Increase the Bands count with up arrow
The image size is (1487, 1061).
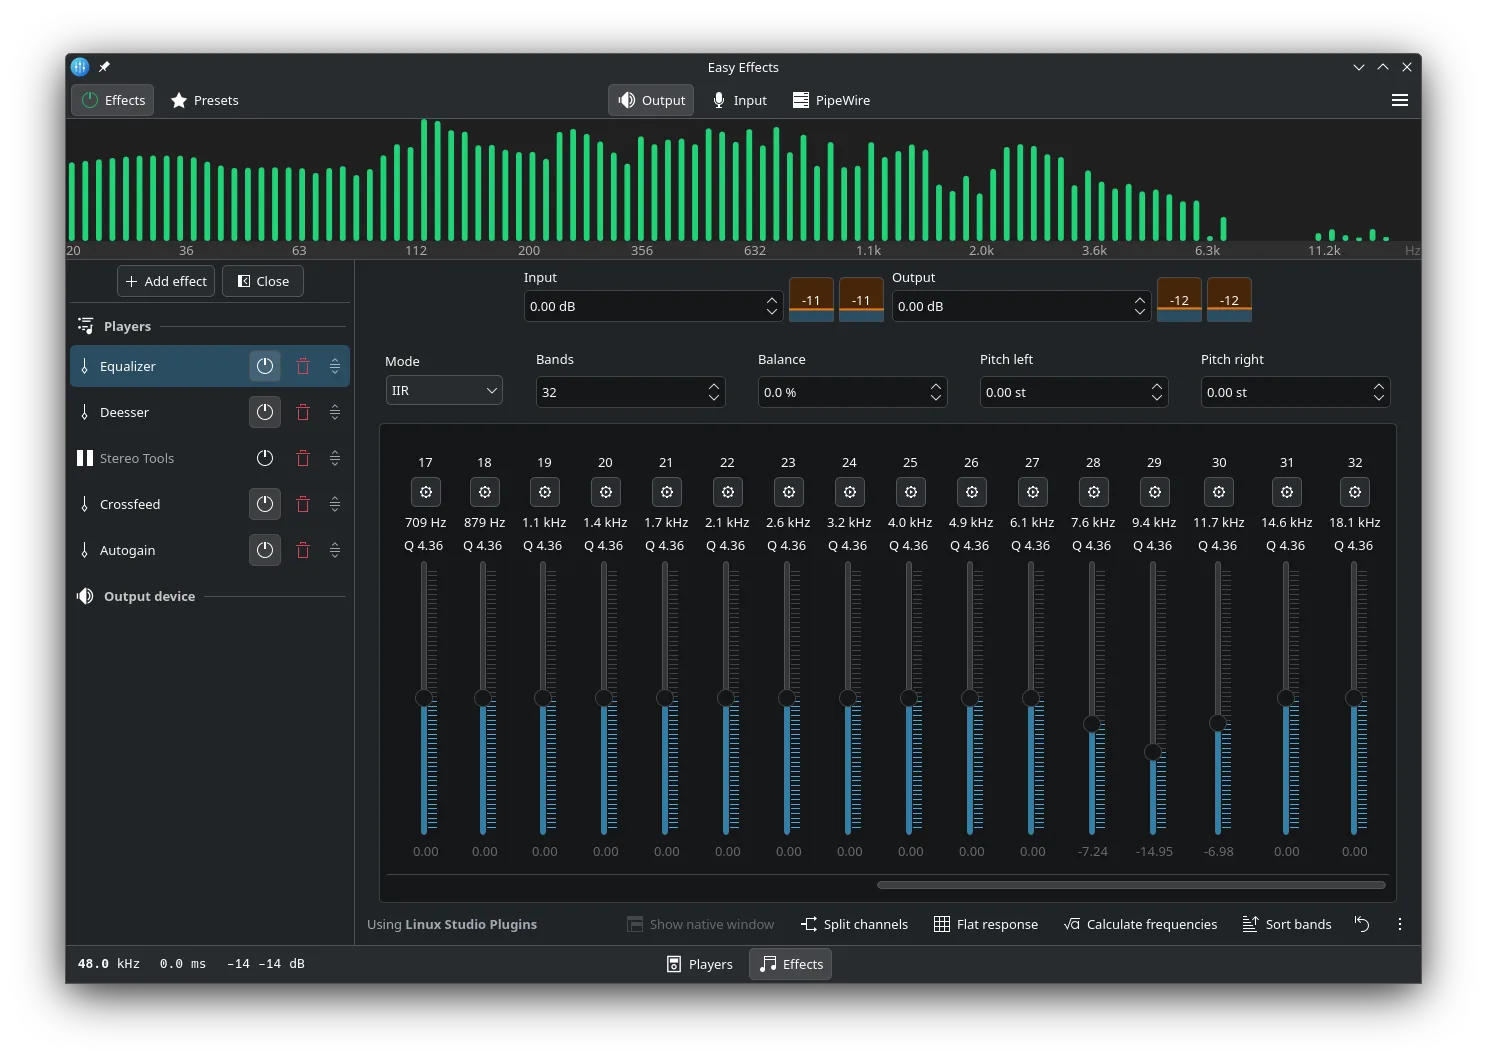pyautogui.click(x=714, y=386)
